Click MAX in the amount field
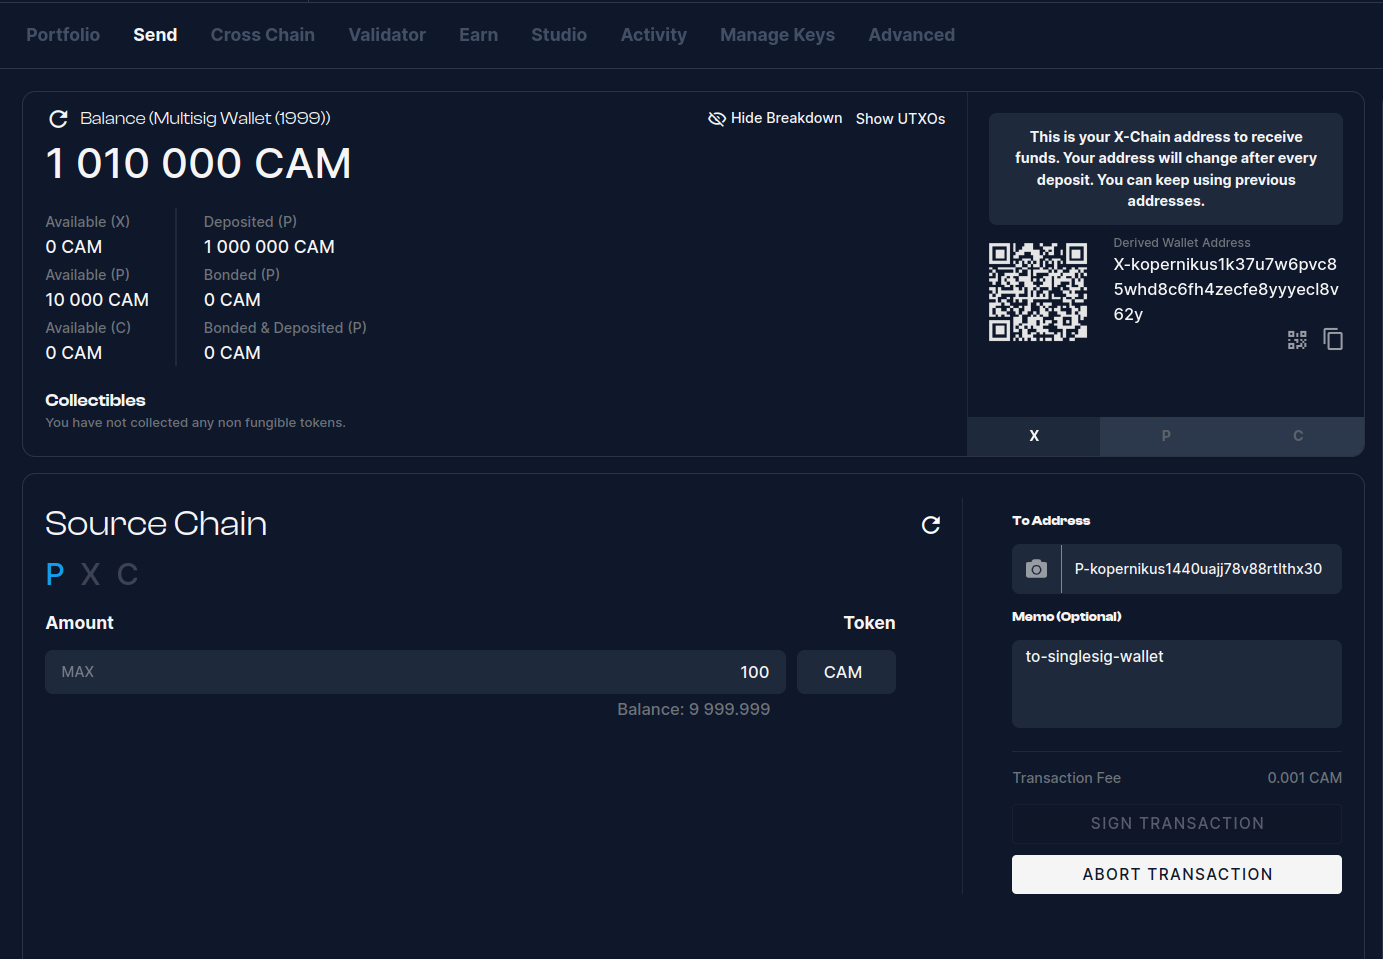1383x959 pixels. tap(77, 672)
